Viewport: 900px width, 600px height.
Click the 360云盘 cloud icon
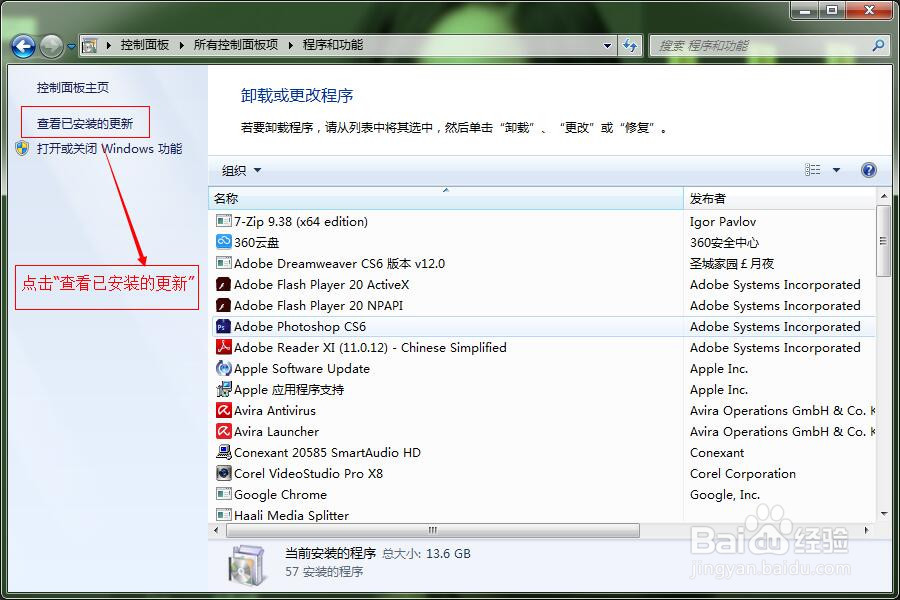click(225, 242)
